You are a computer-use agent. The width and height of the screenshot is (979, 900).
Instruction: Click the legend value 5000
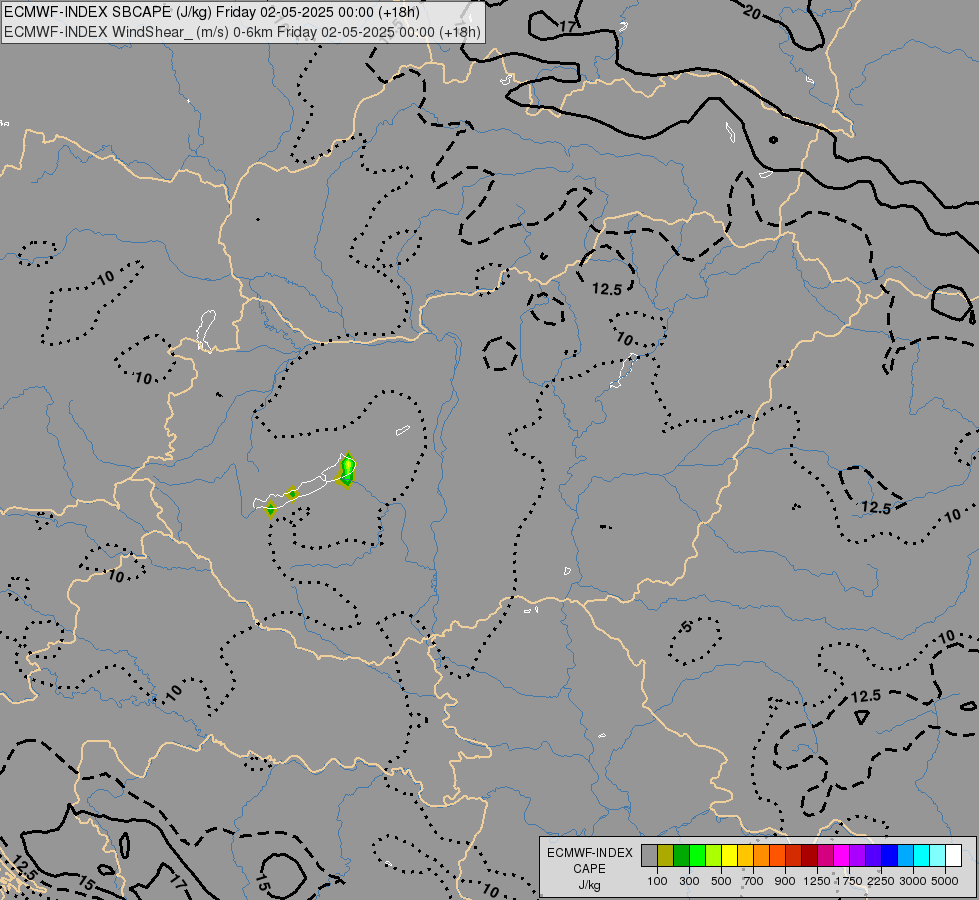[945, 881]
